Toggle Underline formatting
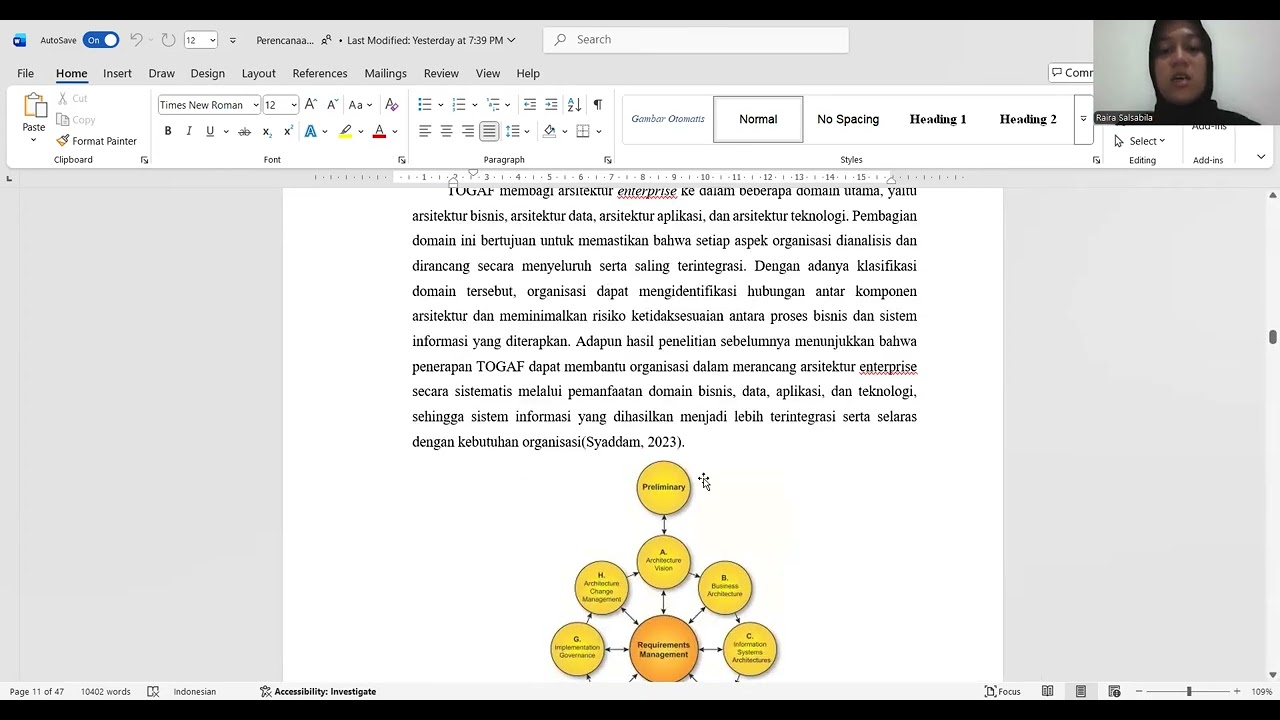1280x720 pixels. (x=210, y=131)
